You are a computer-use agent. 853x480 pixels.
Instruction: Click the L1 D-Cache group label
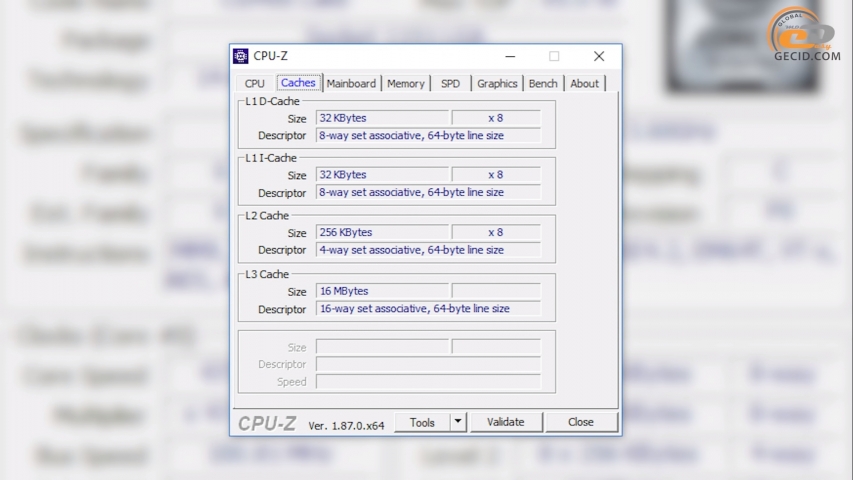tap(272, 101)
